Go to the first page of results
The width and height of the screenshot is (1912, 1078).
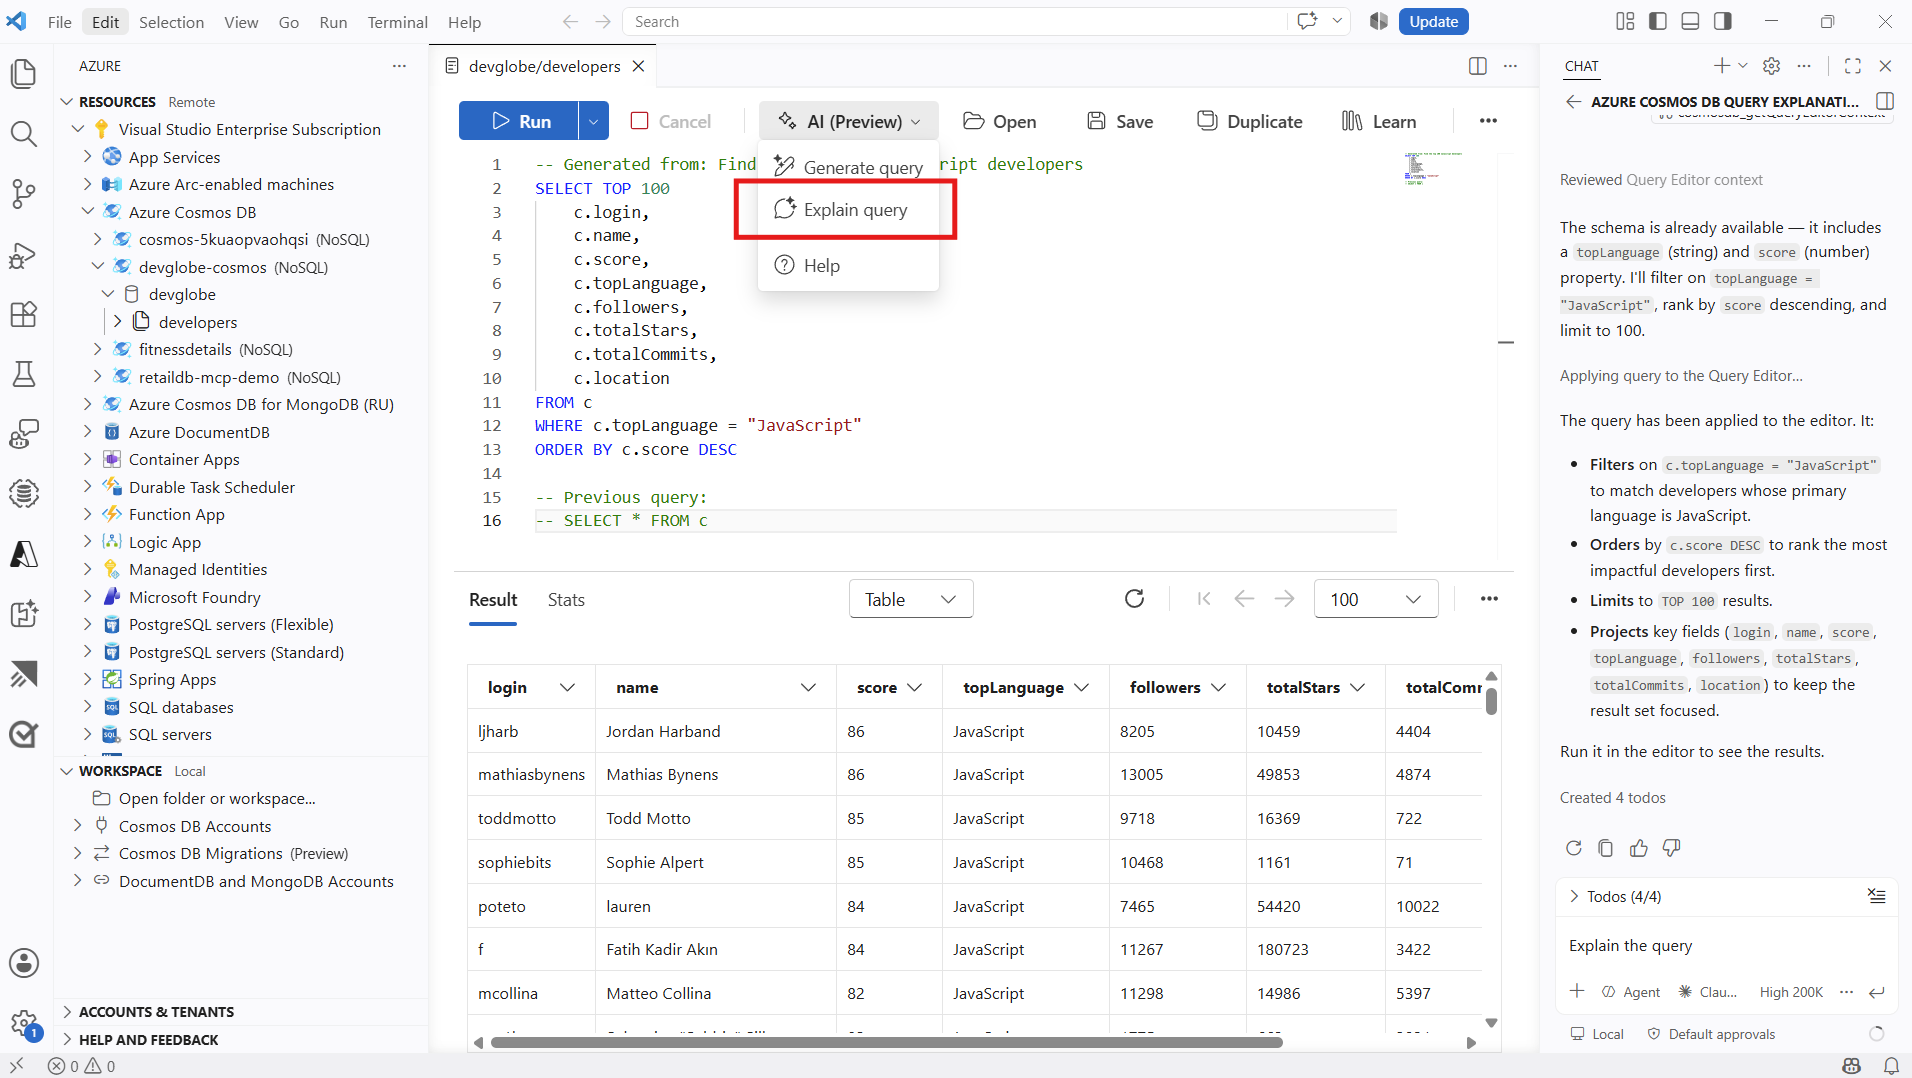pos(1204,599)
